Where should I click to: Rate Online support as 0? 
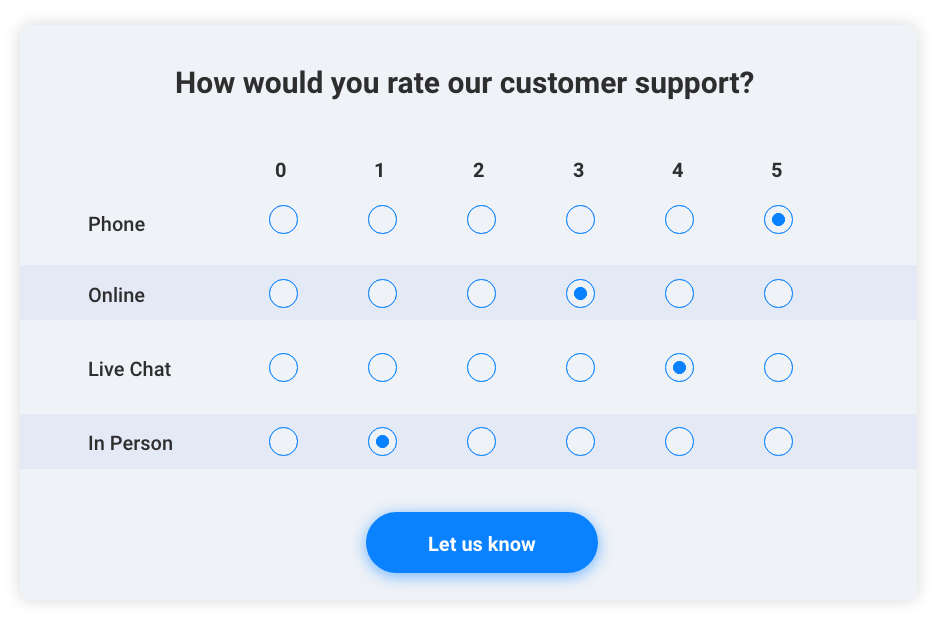(x=283, y=294)
